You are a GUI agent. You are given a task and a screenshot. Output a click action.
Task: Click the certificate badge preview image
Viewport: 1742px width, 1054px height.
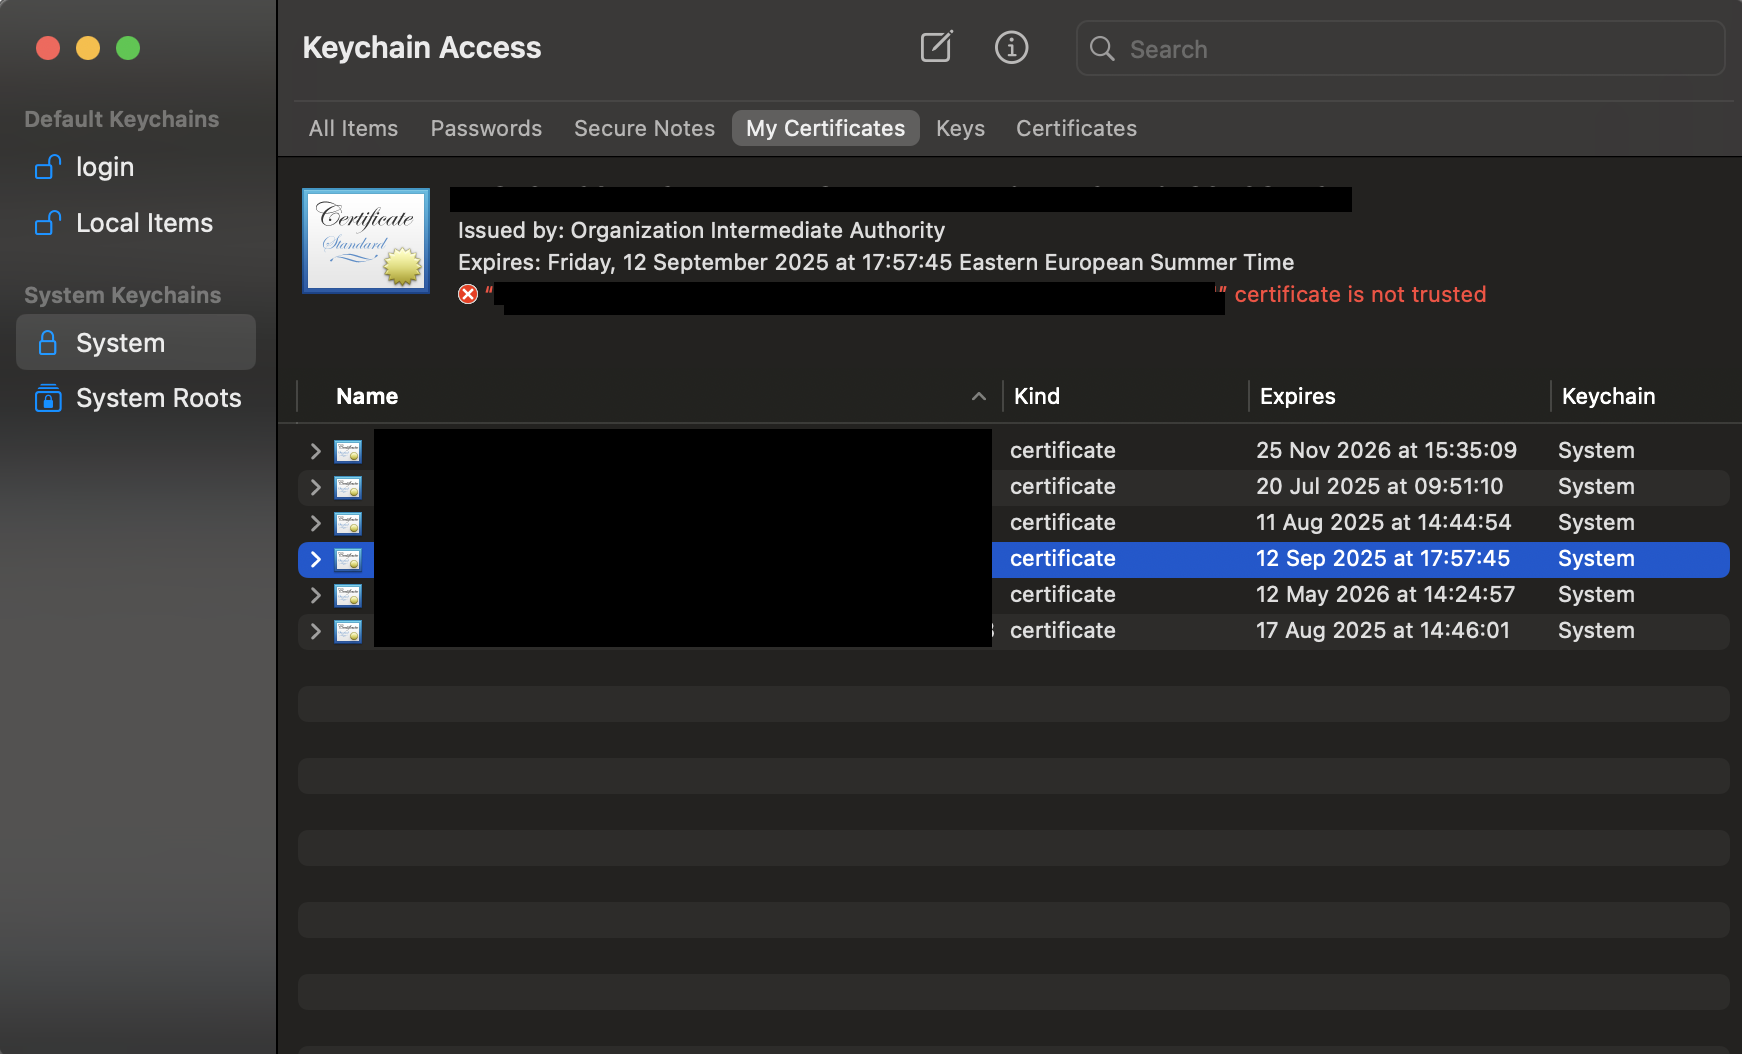click(365, 240)
